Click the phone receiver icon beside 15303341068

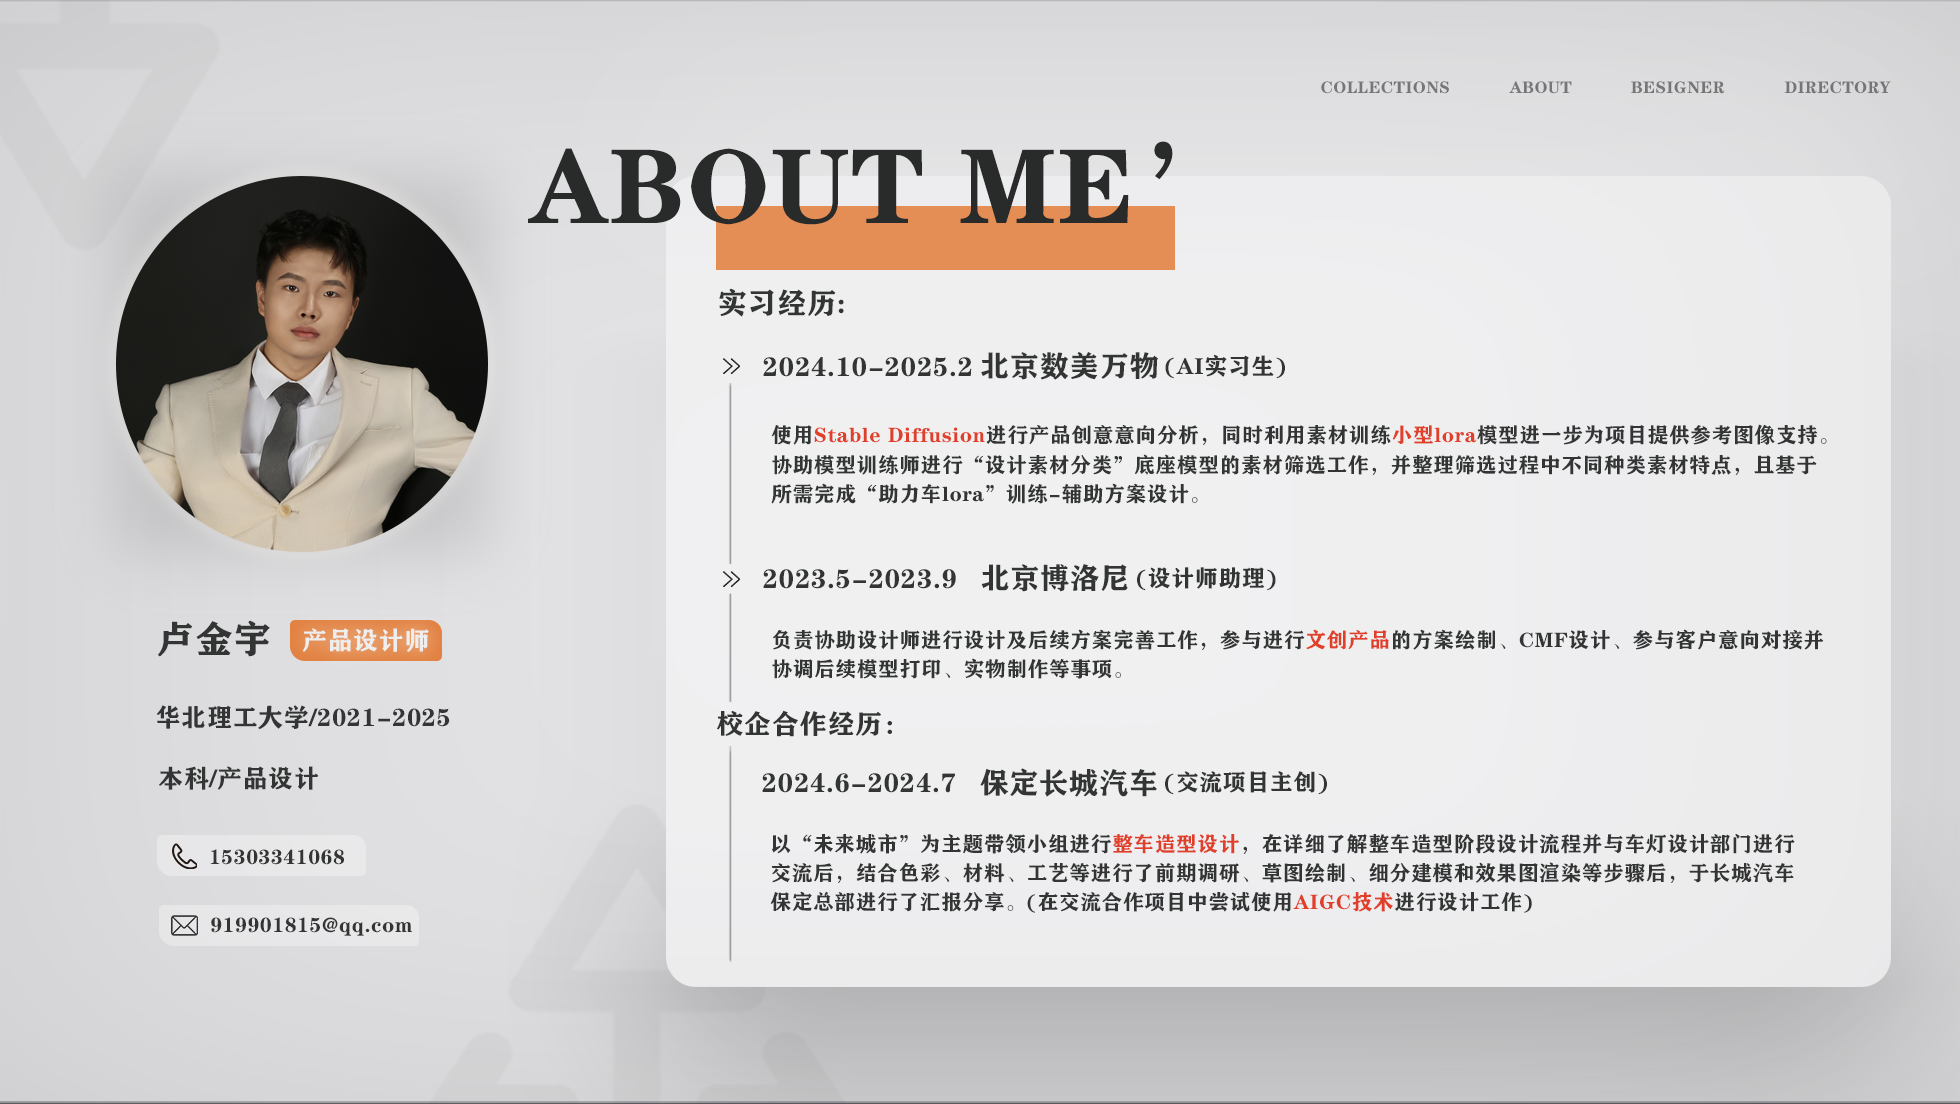point(184,856)
